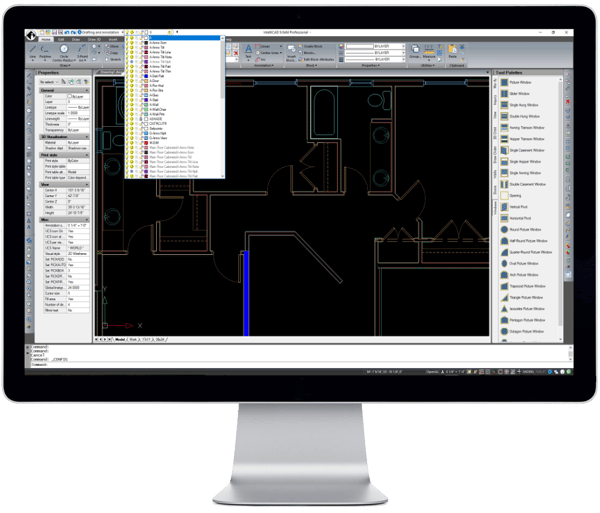Click the Group utility icon
The image size is (600, 513).
[415, 50]
